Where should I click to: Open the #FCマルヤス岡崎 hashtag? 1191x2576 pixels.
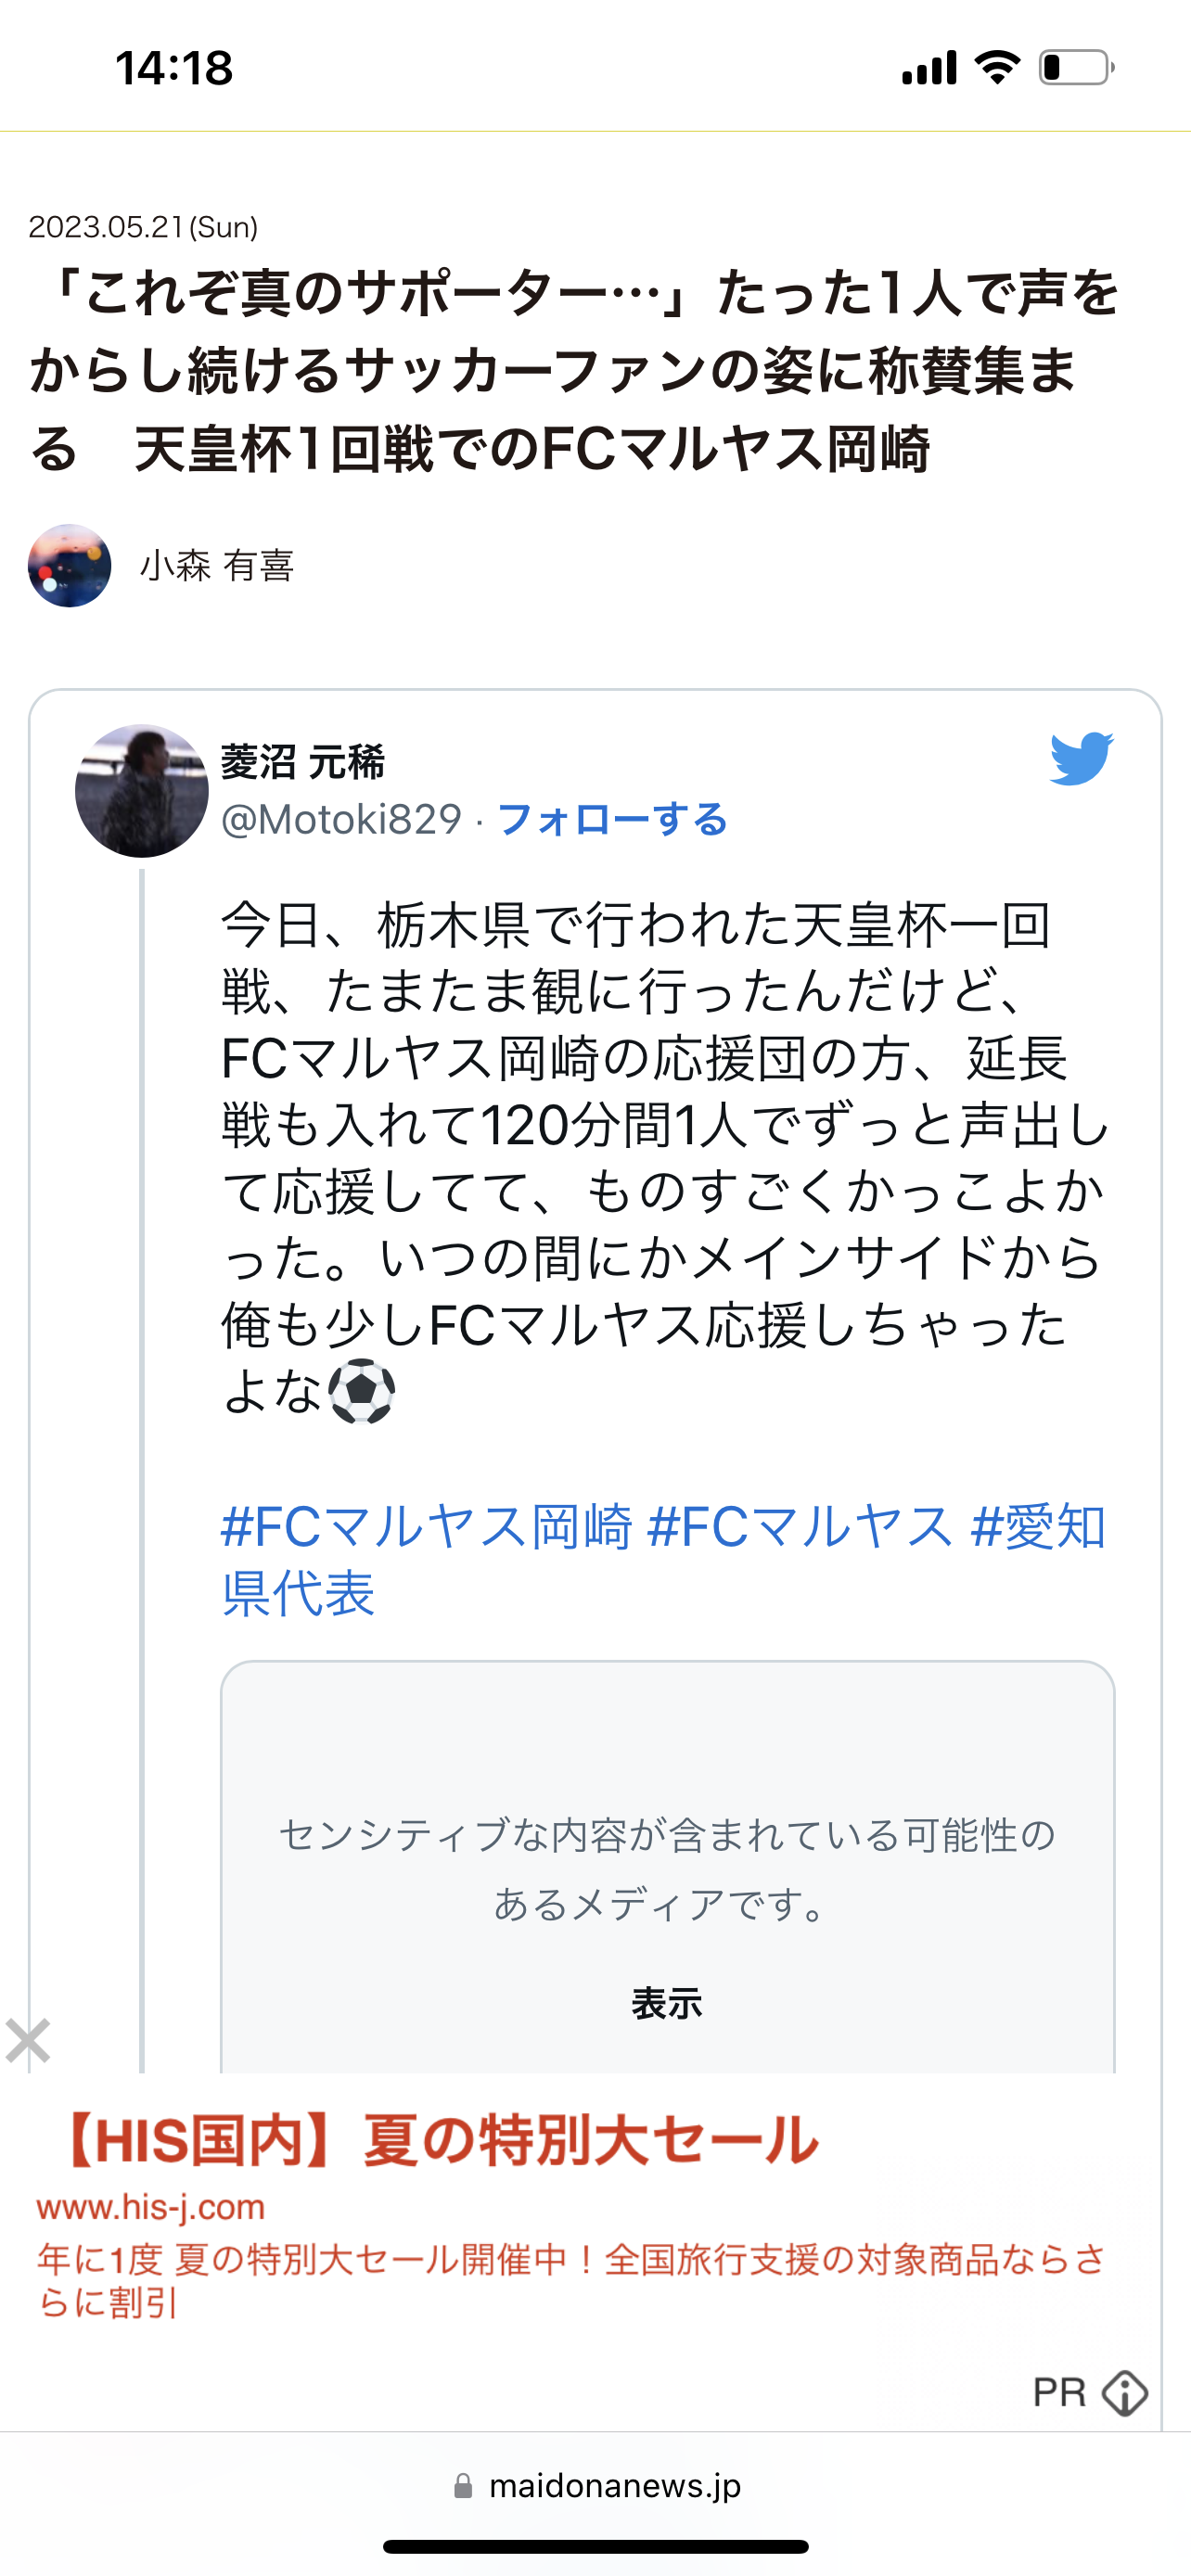(426, 1527)
